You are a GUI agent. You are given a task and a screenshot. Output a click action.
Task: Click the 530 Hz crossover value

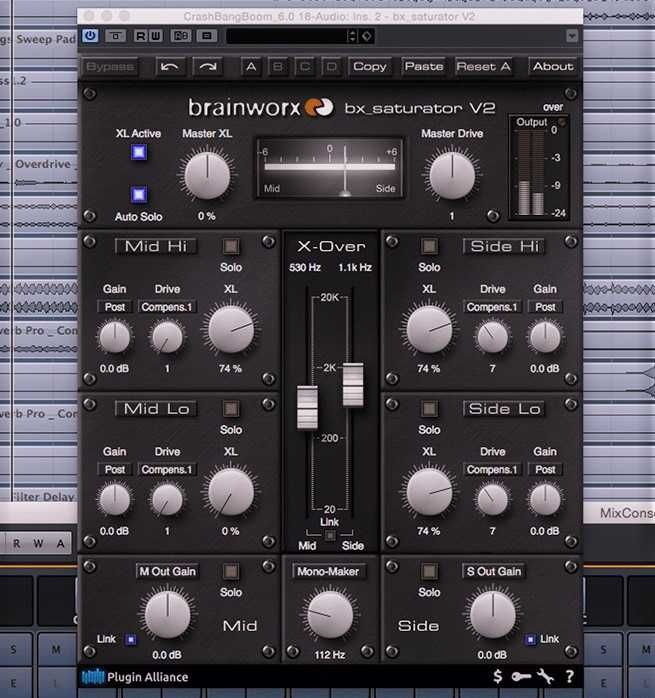pyautogui.click(x=305, y=268)
